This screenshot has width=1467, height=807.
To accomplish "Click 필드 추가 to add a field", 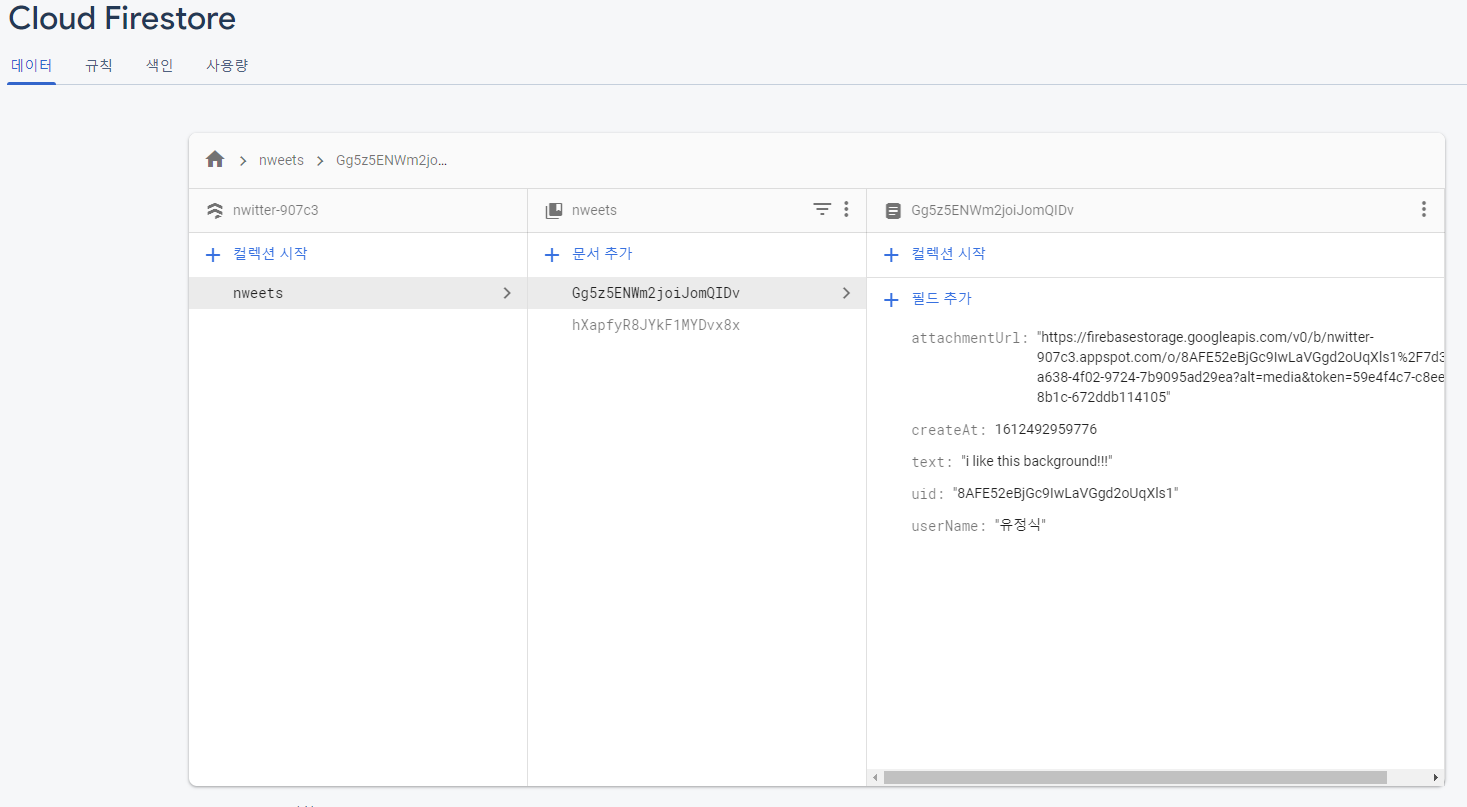I will (x=941, y=298).
